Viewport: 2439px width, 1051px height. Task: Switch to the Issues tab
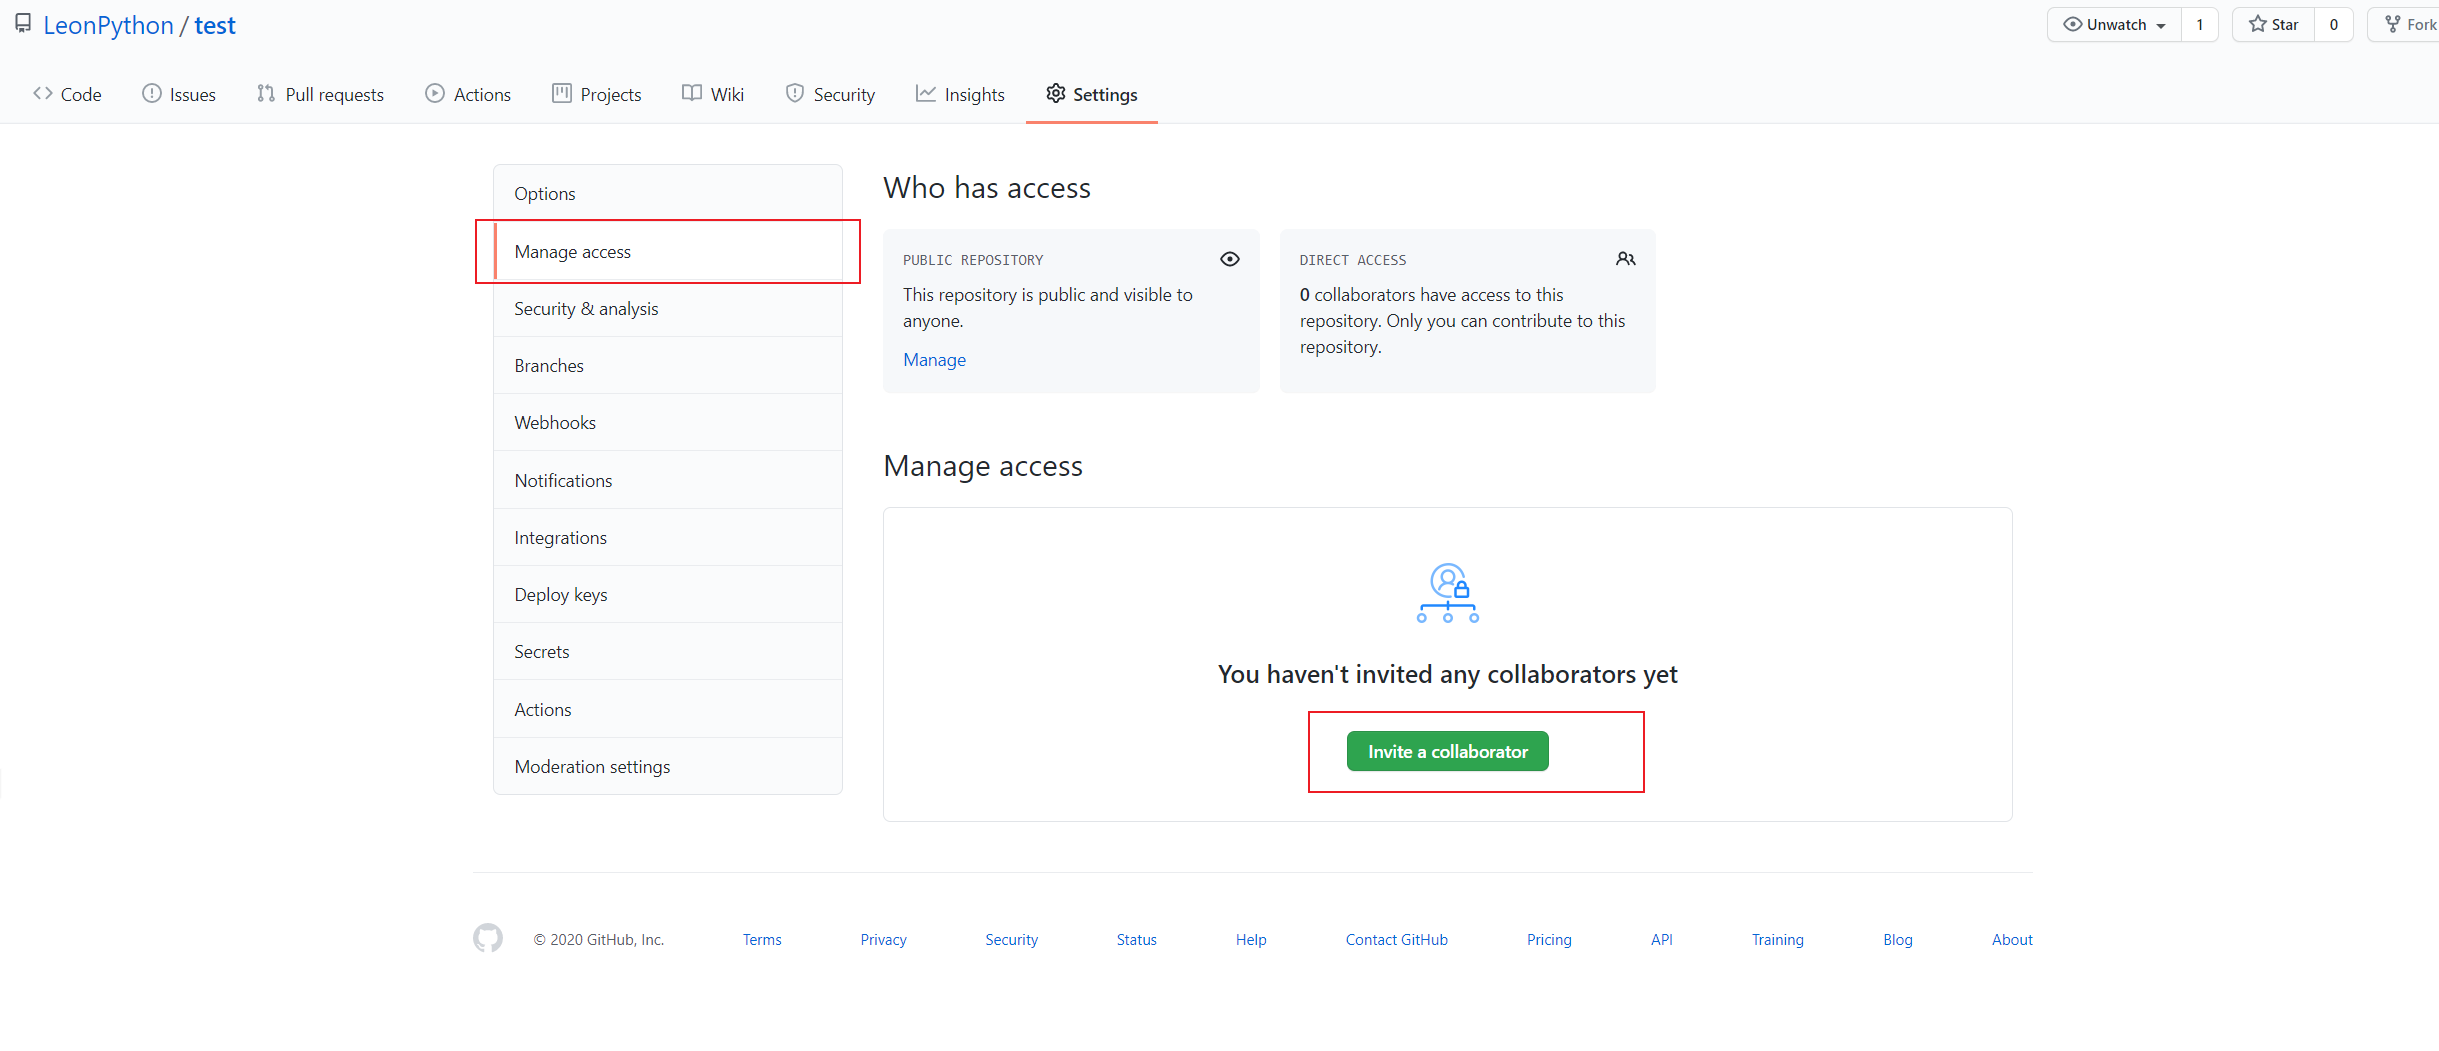click(180, 94)
